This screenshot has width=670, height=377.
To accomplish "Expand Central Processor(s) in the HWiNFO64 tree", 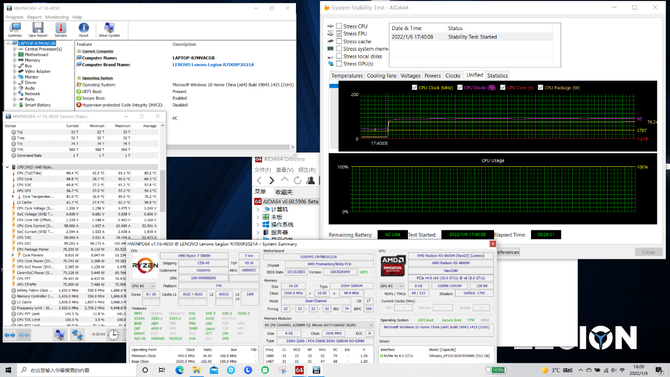I will 15,49.
